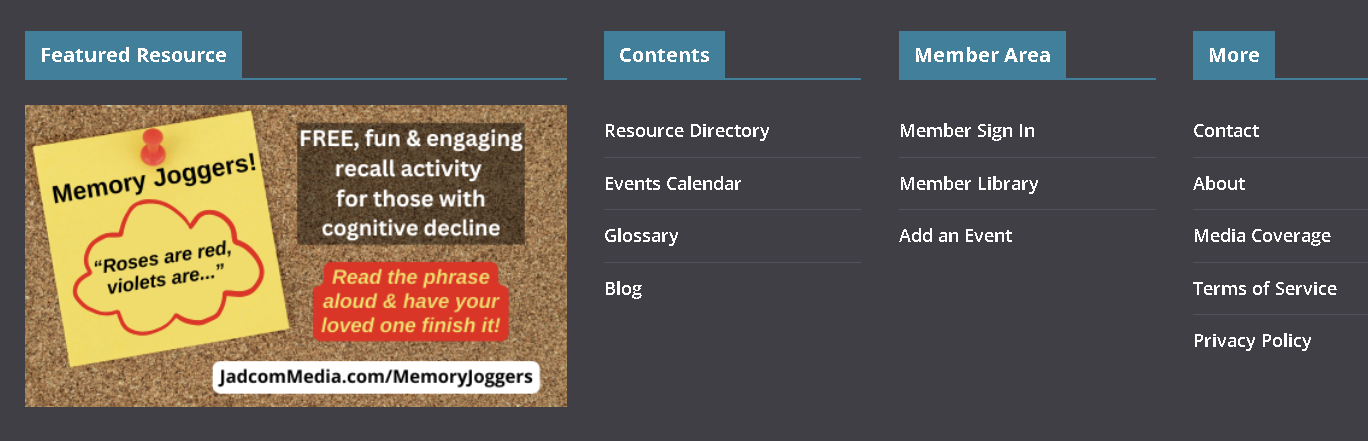Screen dimensions: 1368x441
Task: Go to the Events Calendar page
Action: (672, 184)
